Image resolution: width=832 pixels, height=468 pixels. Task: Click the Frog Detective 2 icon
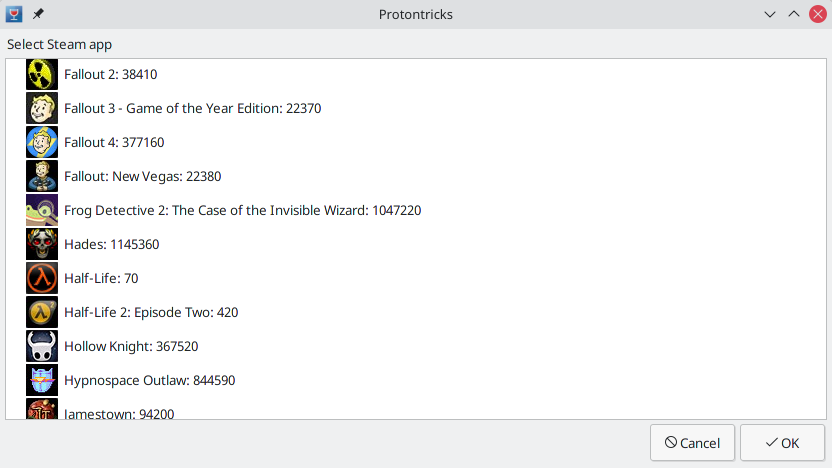pos(42,210)
